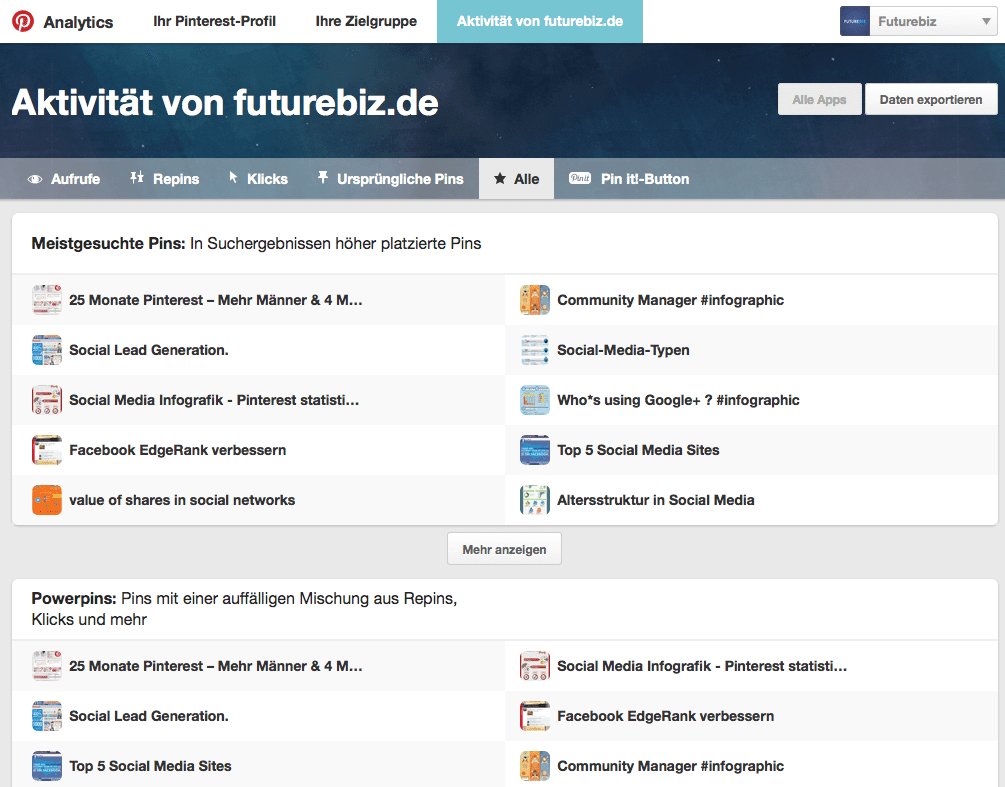Open thumbnail of Social Lead Generation in Powerpins

point(47,716)
